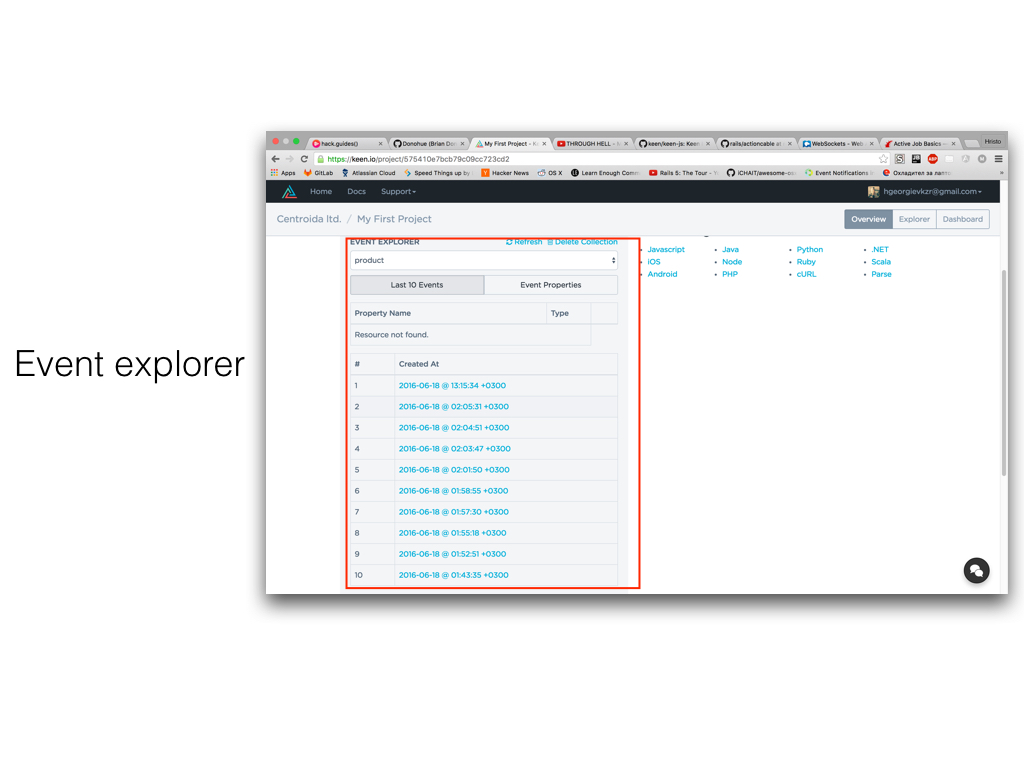The width and height of the screenshot is (1024, 768).
Task: Open the Chrome hamburger menu
Action: 999,159
